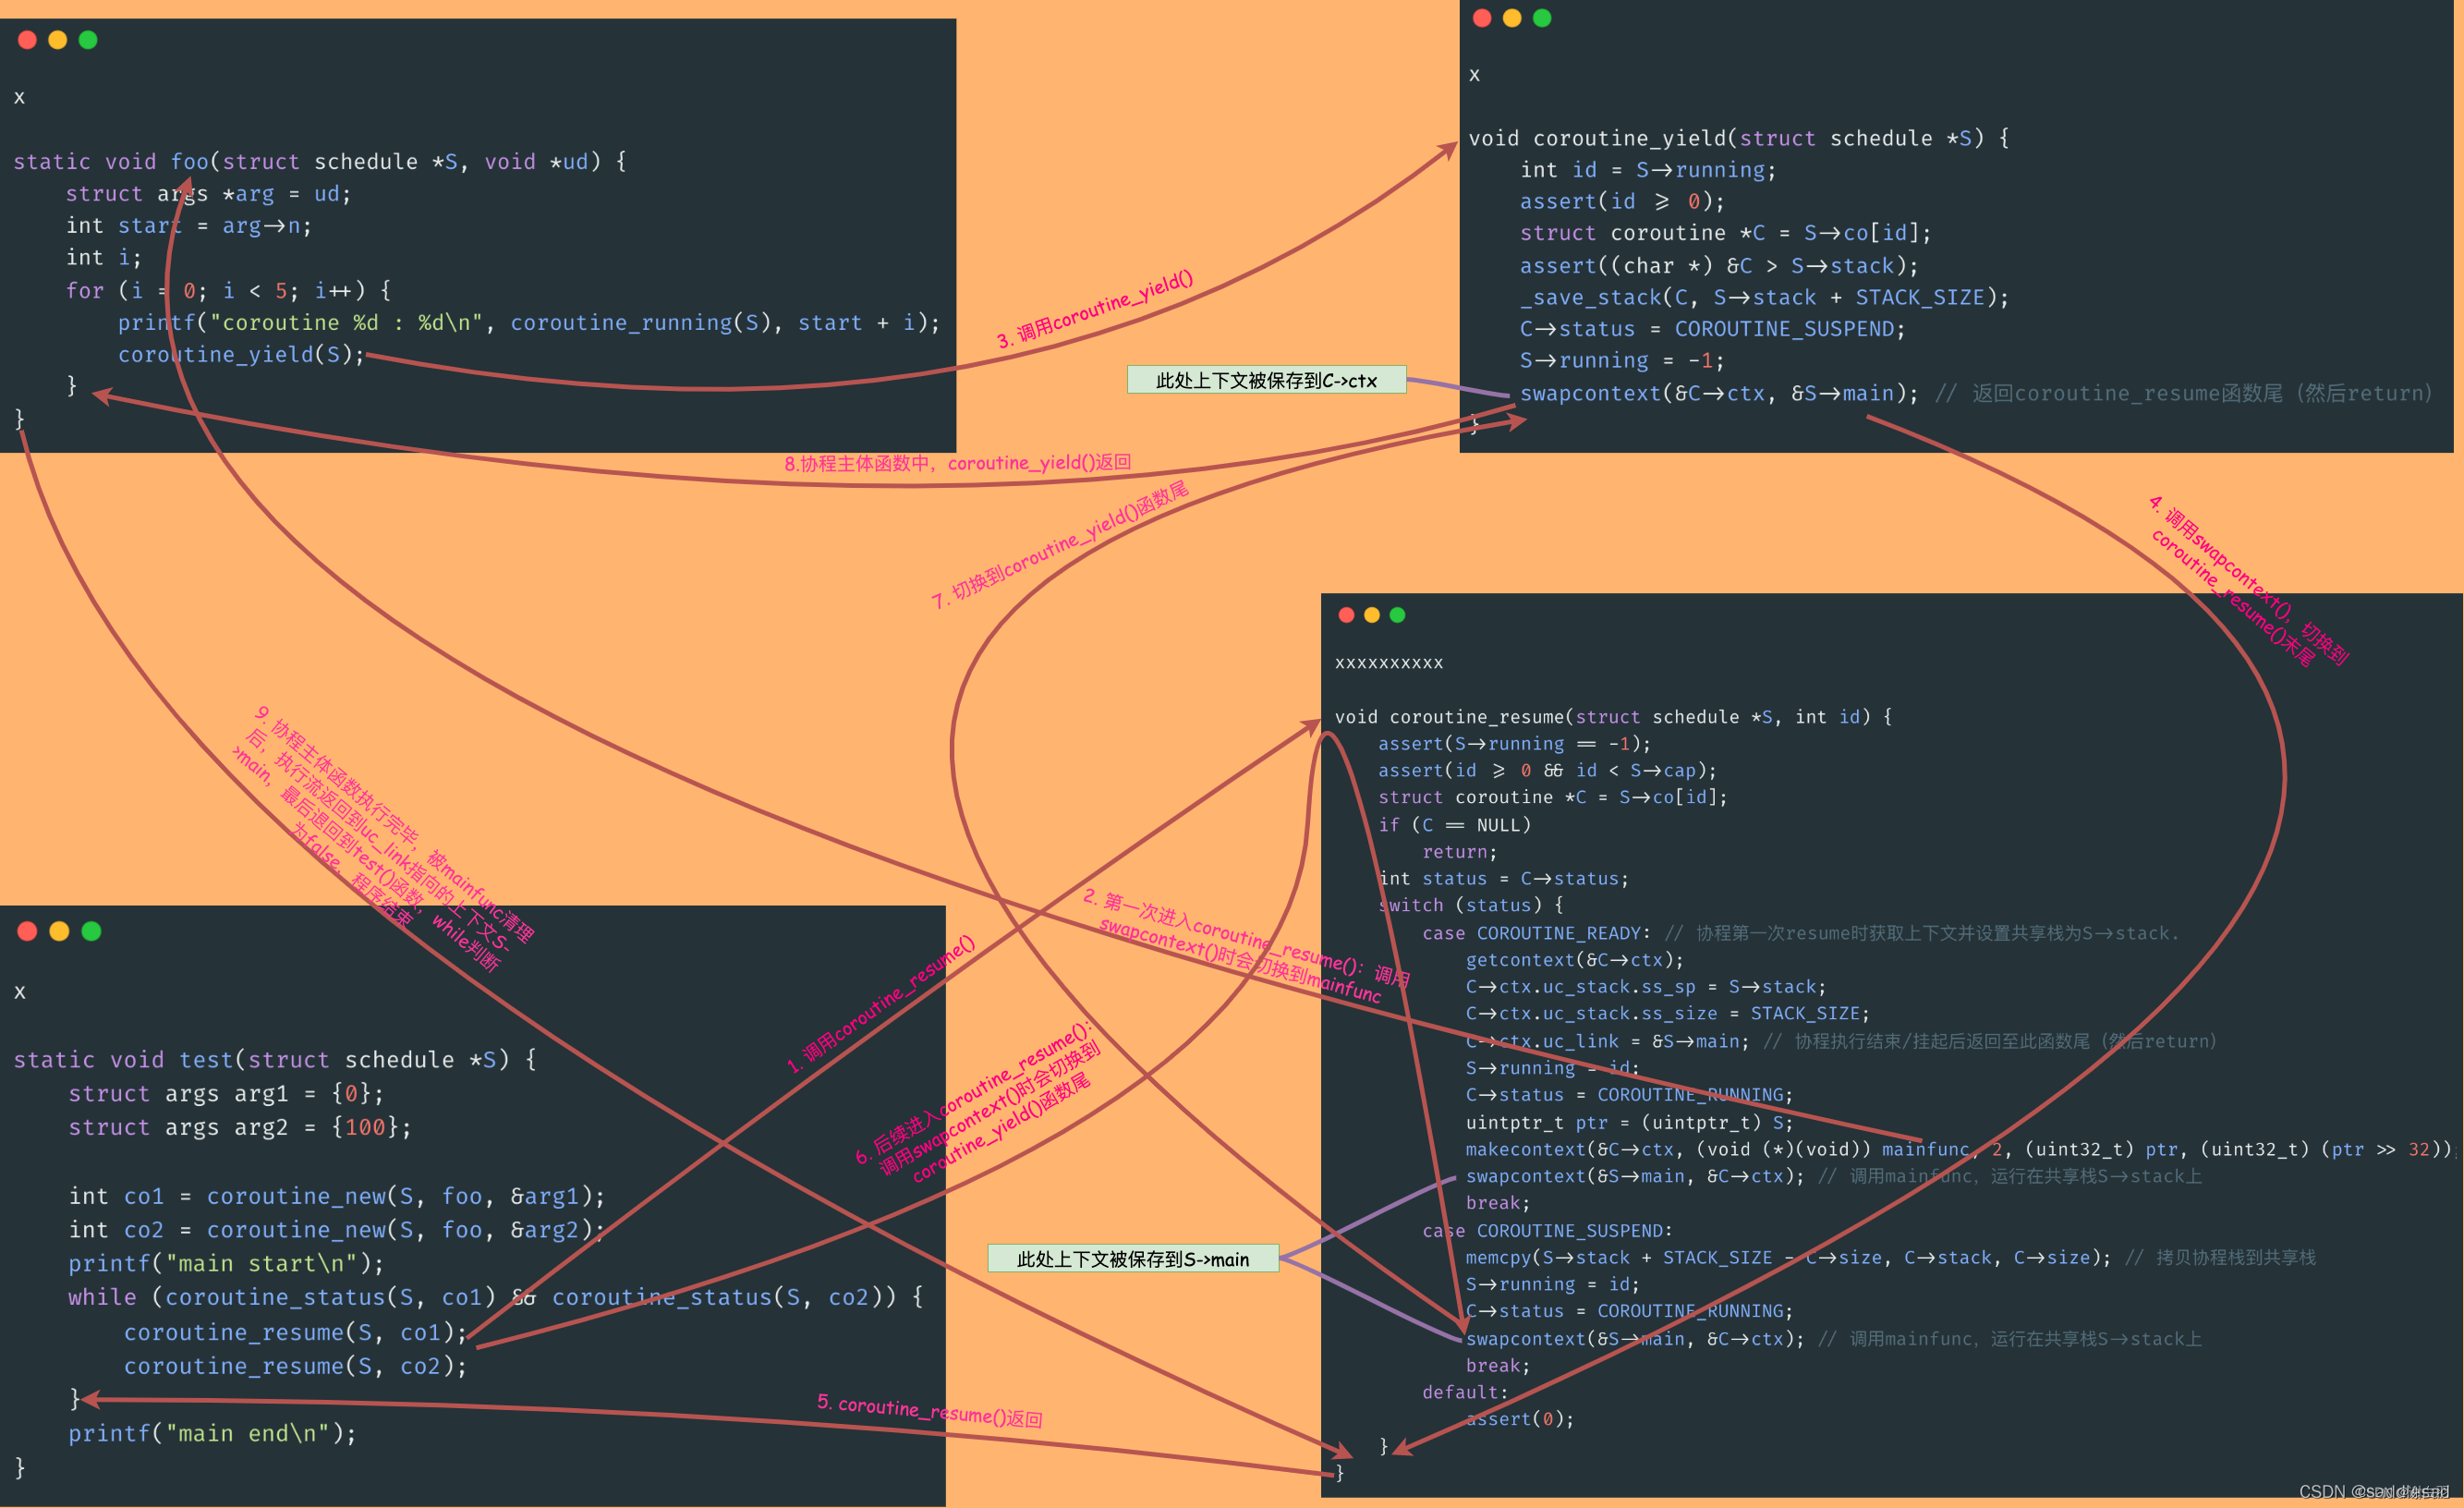Click the 'struct args *arg = ud;' line

coord(208,194)
